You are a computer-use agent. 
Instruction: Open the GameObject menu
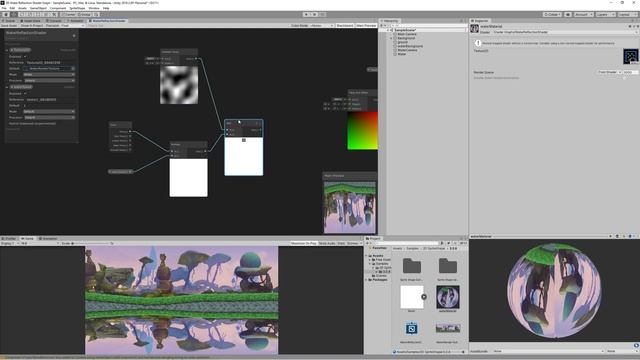click(x=38, y=8)
